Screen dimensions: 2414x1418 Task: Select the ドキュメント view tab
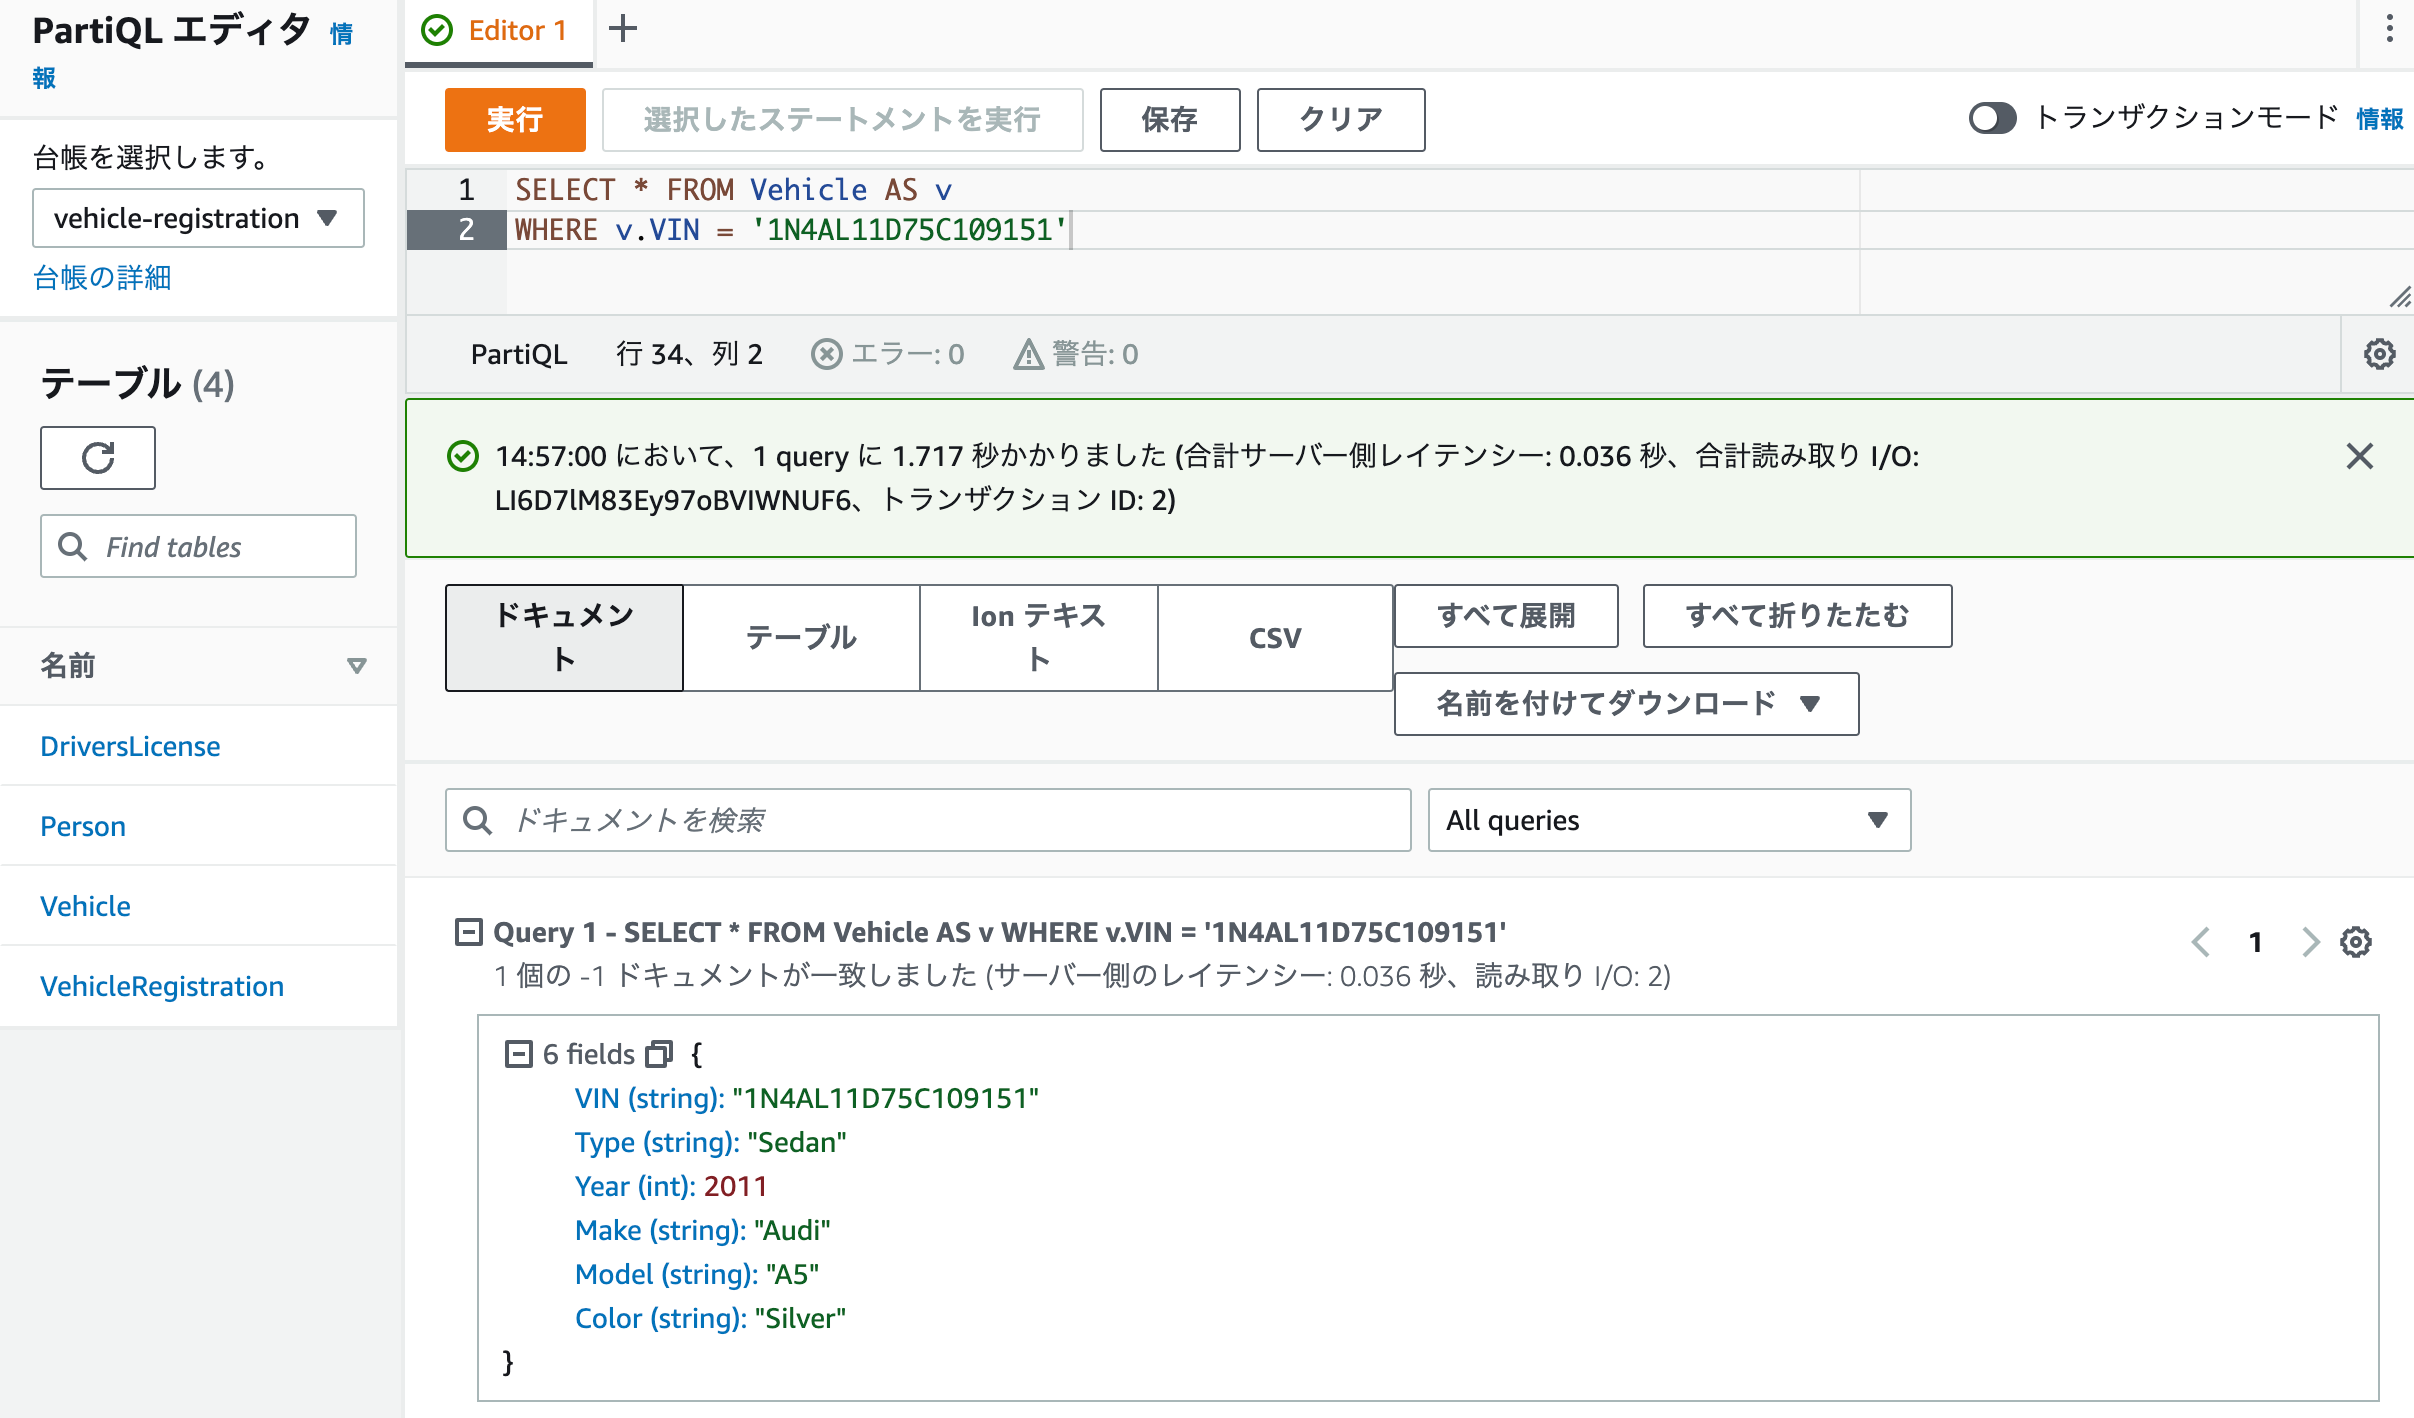[x=564, y=638]
